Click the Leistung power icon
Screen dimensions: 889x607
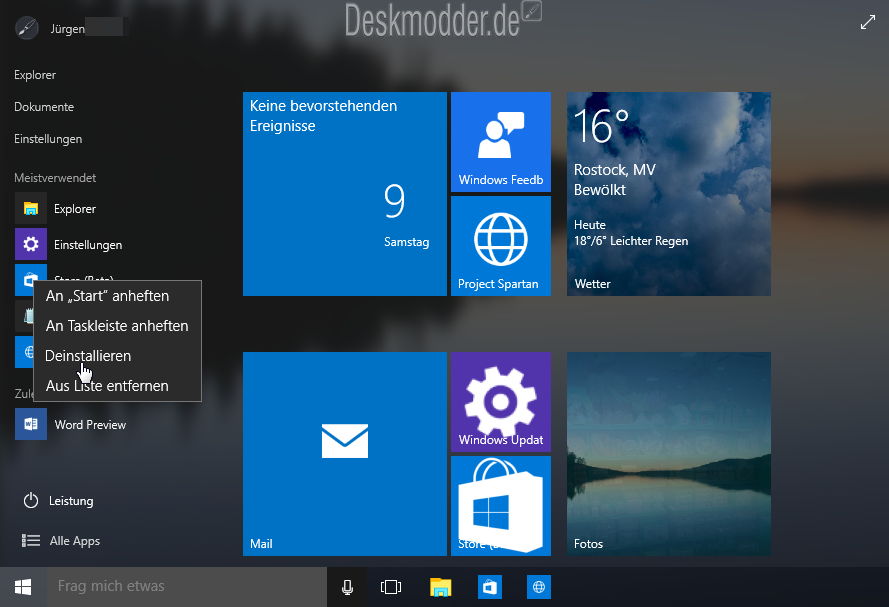[31, 500]
